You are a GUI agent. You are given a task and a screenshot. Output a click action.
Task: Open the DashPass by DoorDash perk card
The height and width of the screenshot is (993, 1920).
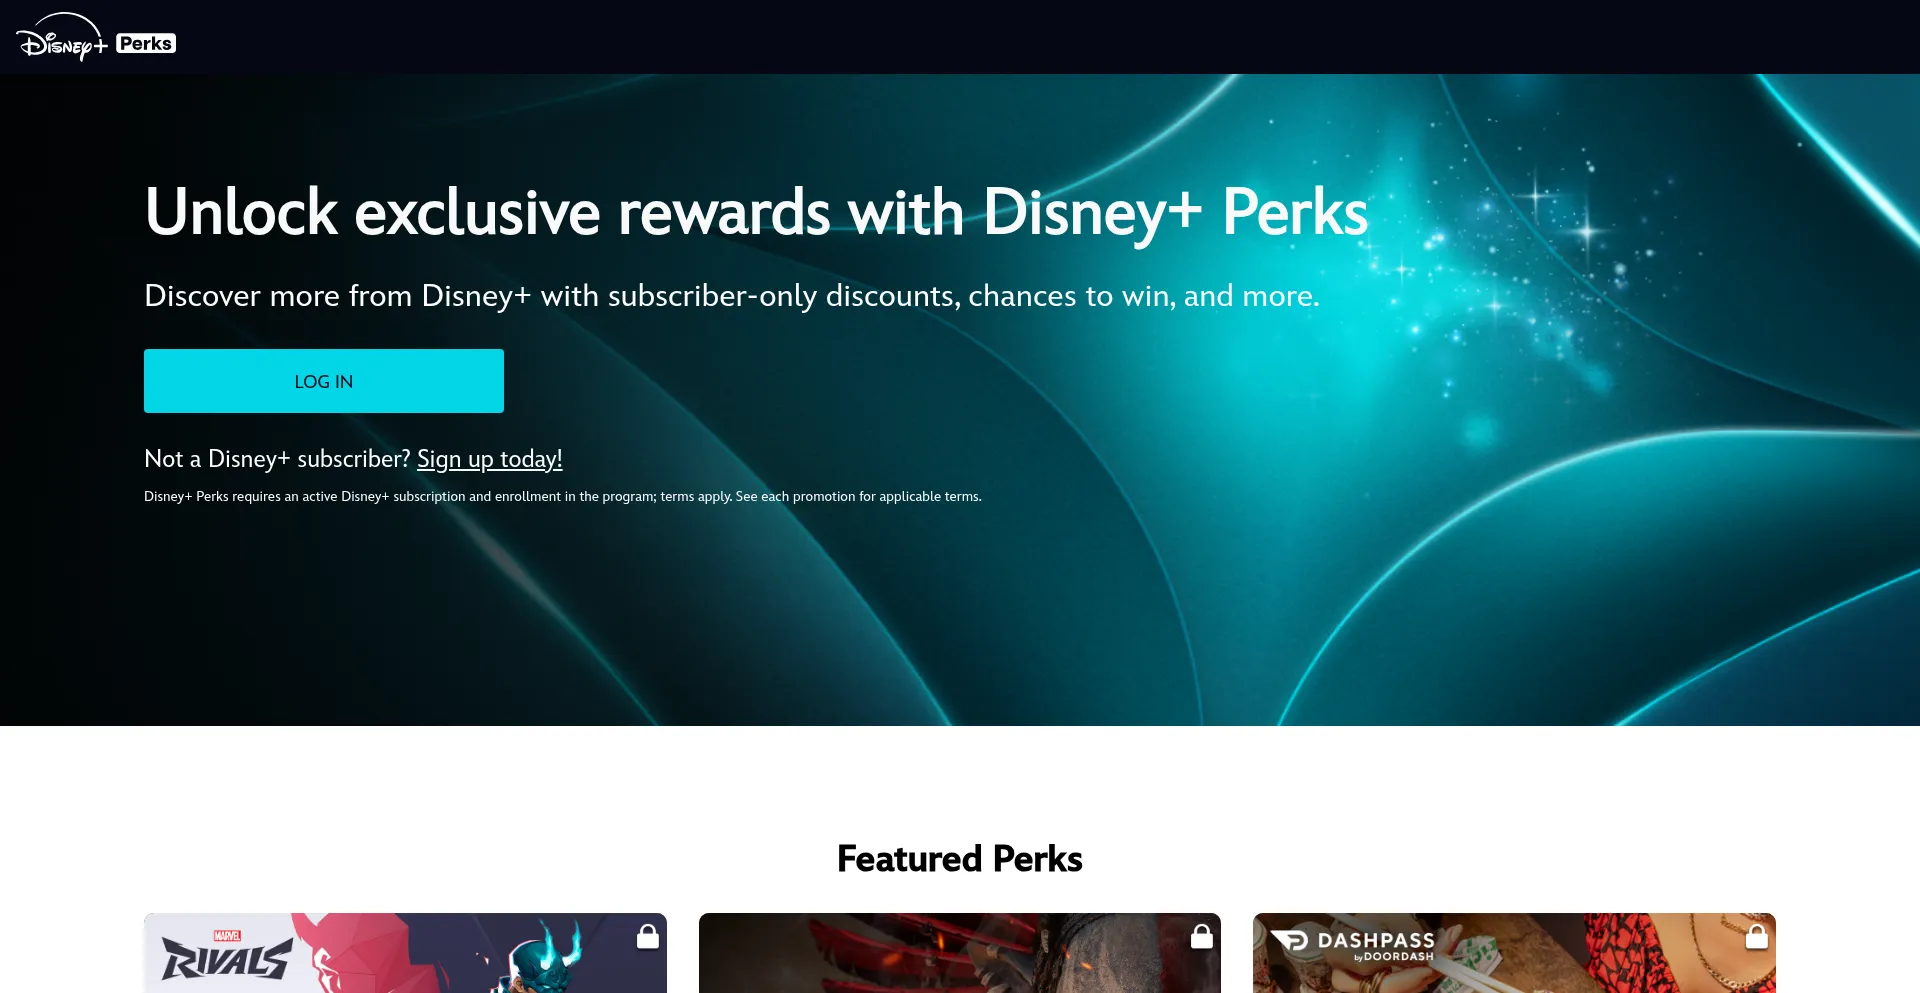tap(1514, 953)
